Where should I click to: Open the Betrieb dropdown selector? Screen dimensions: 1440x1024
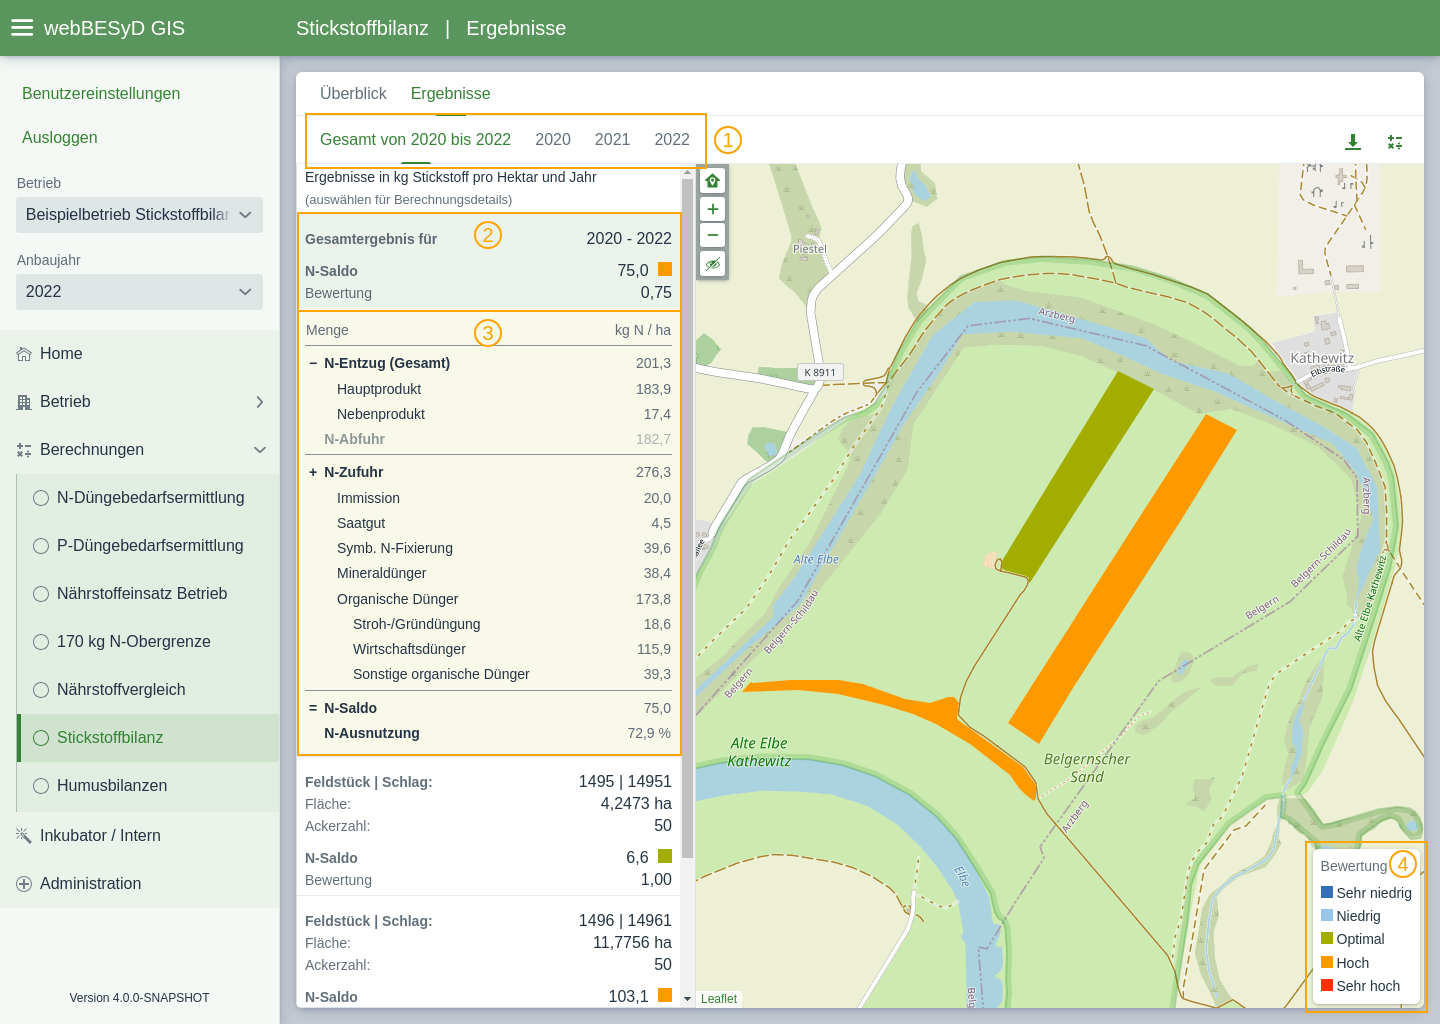(139, 215)
